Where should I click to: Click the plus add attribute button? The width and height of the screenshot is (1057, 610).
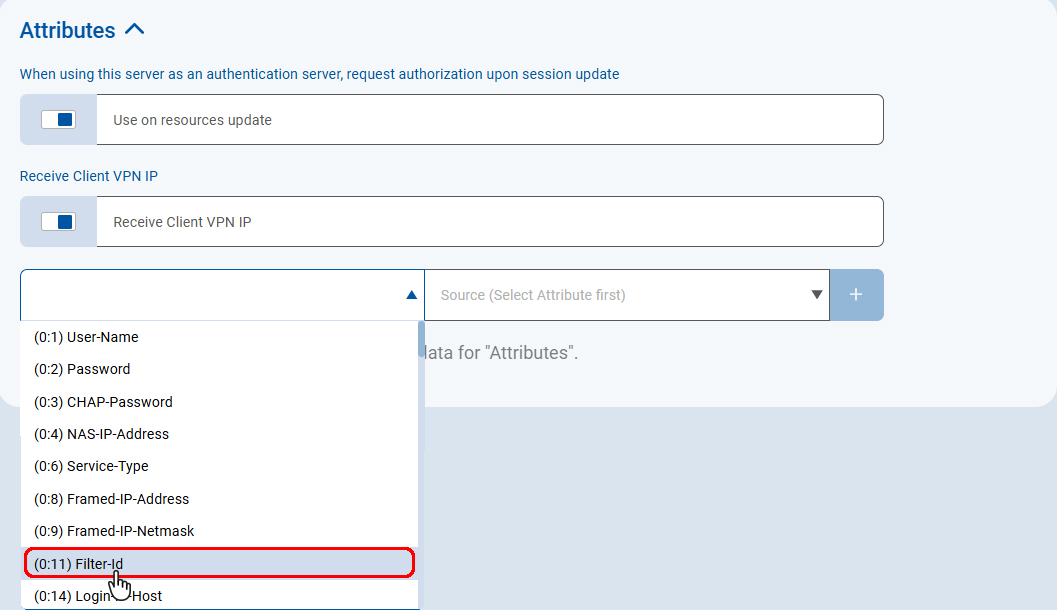pyautogui.click(x=856, y=295)
